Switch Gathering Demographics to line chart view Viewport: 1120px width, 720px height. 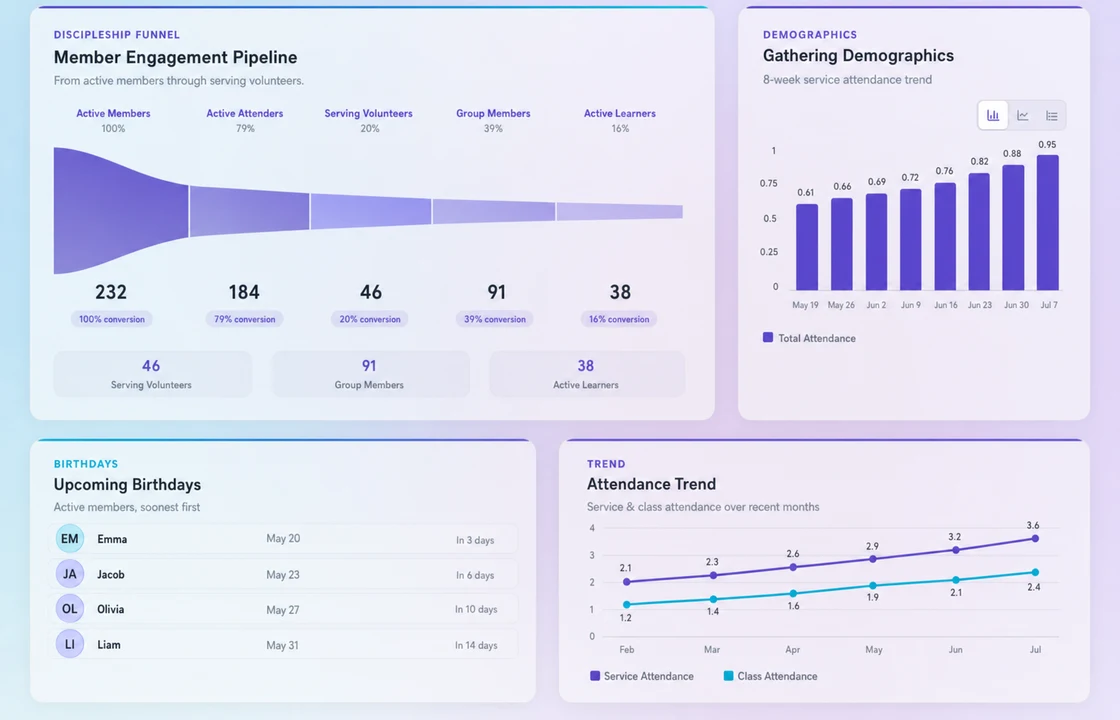click(1023, 116)
